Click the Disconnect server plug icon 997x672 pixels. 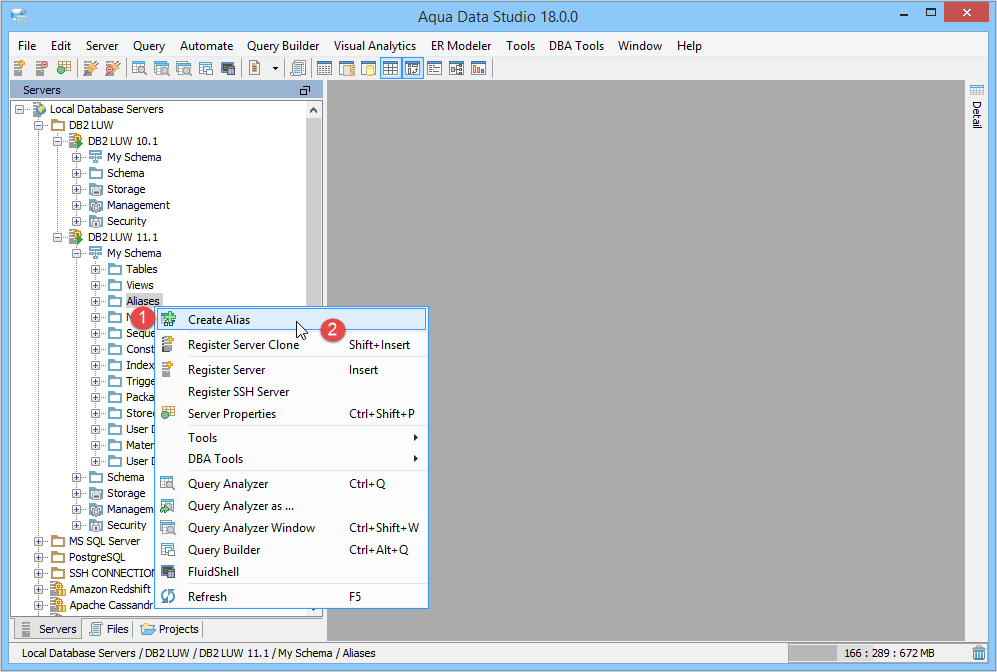tap(113, 68)
